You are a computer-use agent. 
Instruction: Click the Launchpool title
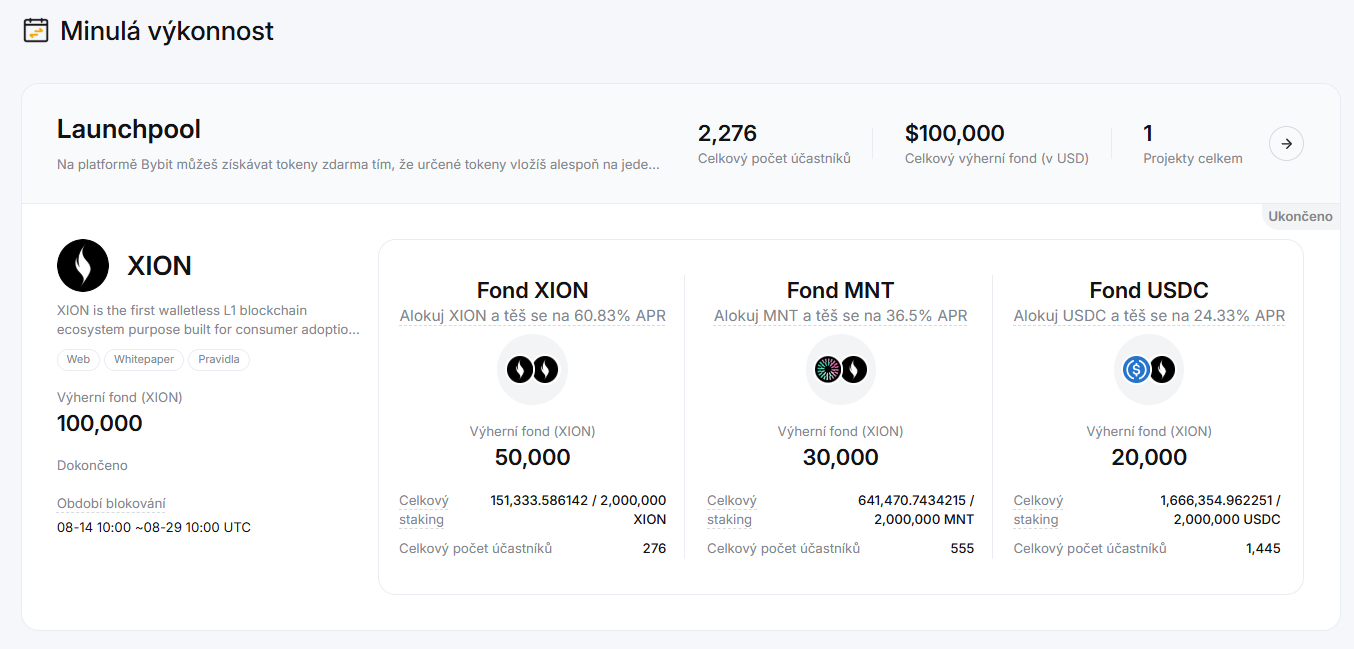click(129, 130)
